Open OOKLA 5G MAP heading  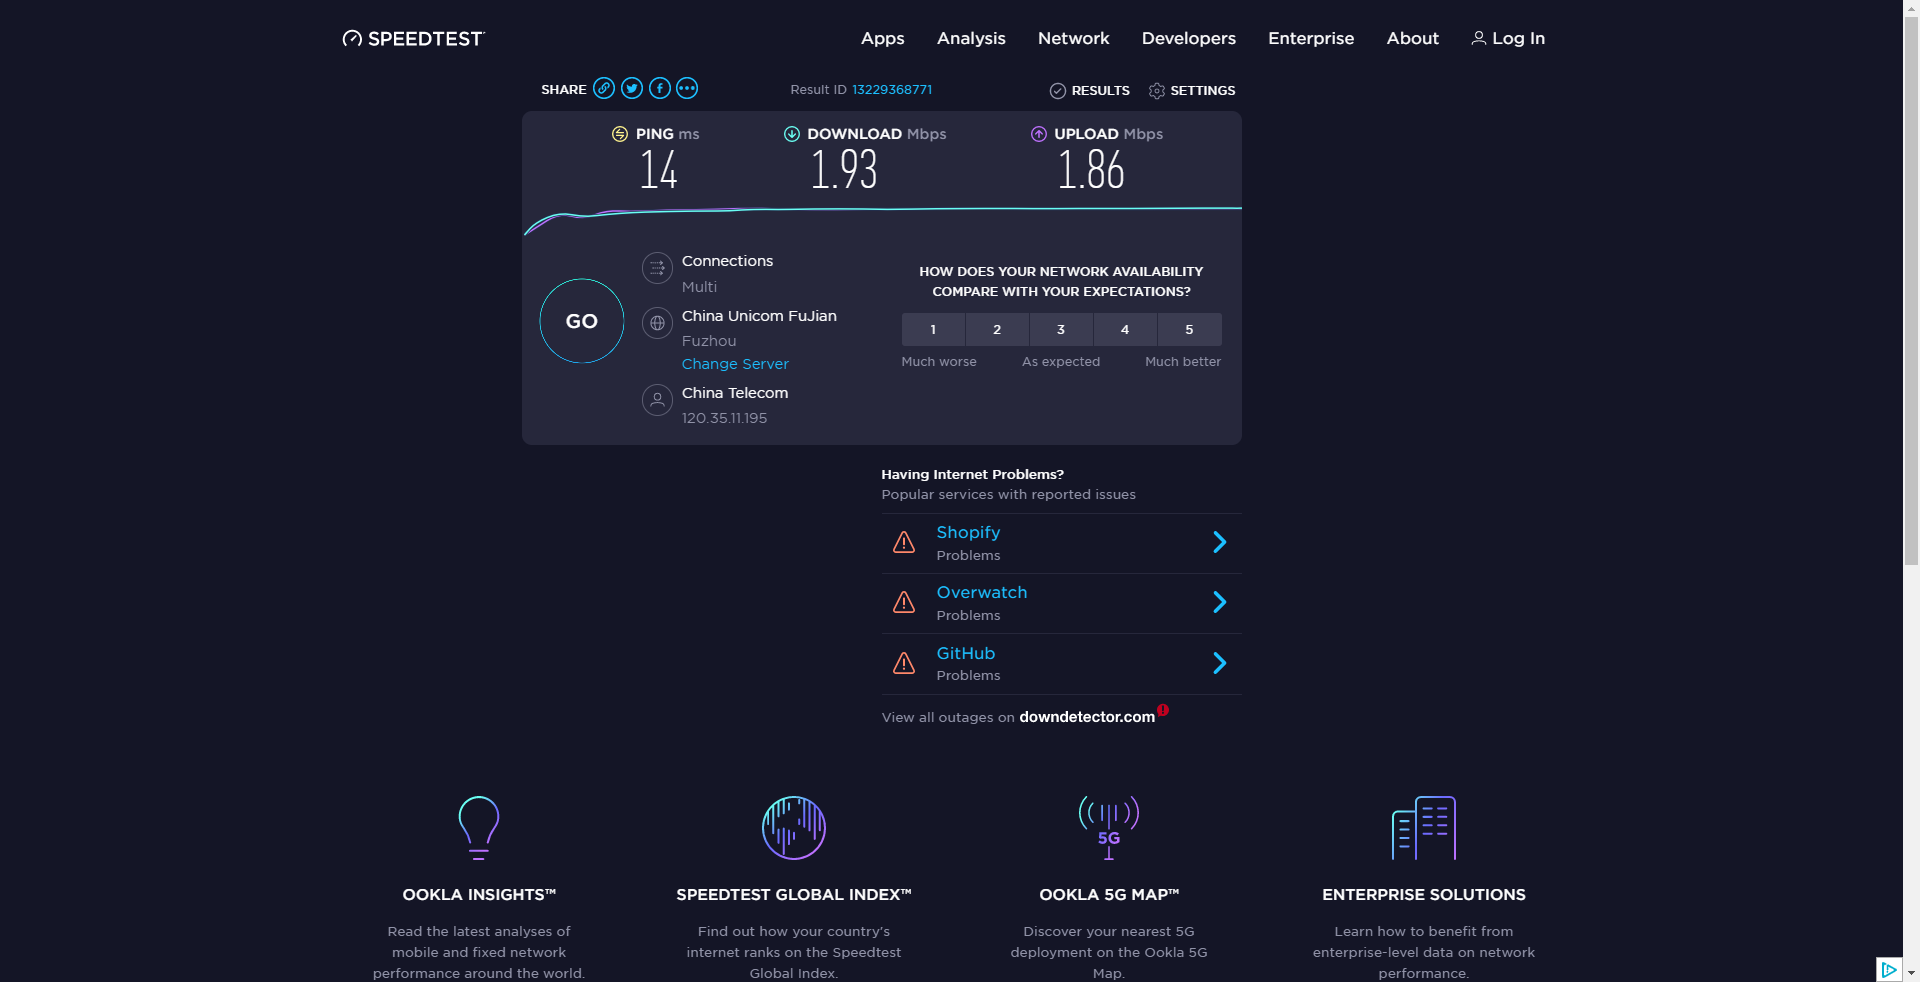coord(1109,895)
